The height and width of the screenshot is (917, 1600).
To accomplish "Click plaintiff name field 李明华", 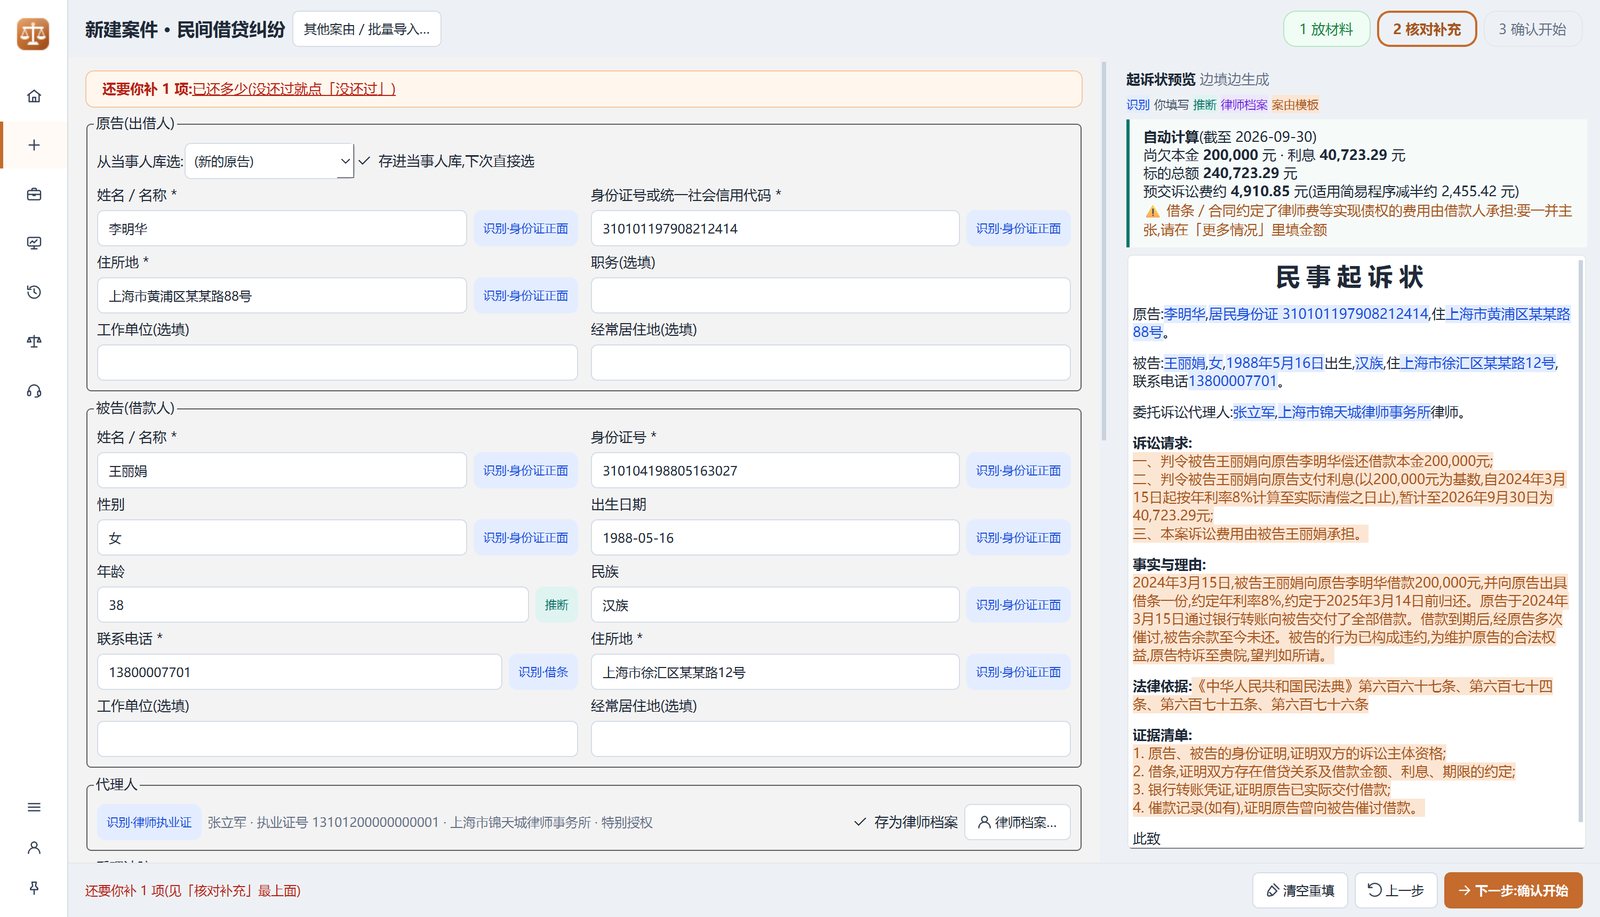I will [x=282, y=228].
